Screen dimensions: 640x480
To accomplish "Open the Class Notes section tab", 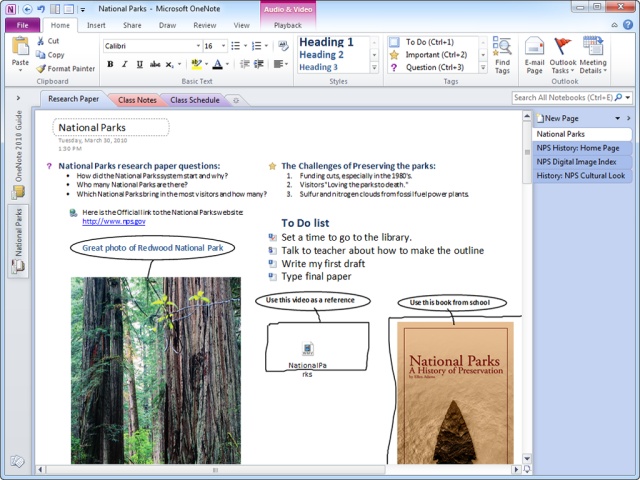I will coord(137,100).
